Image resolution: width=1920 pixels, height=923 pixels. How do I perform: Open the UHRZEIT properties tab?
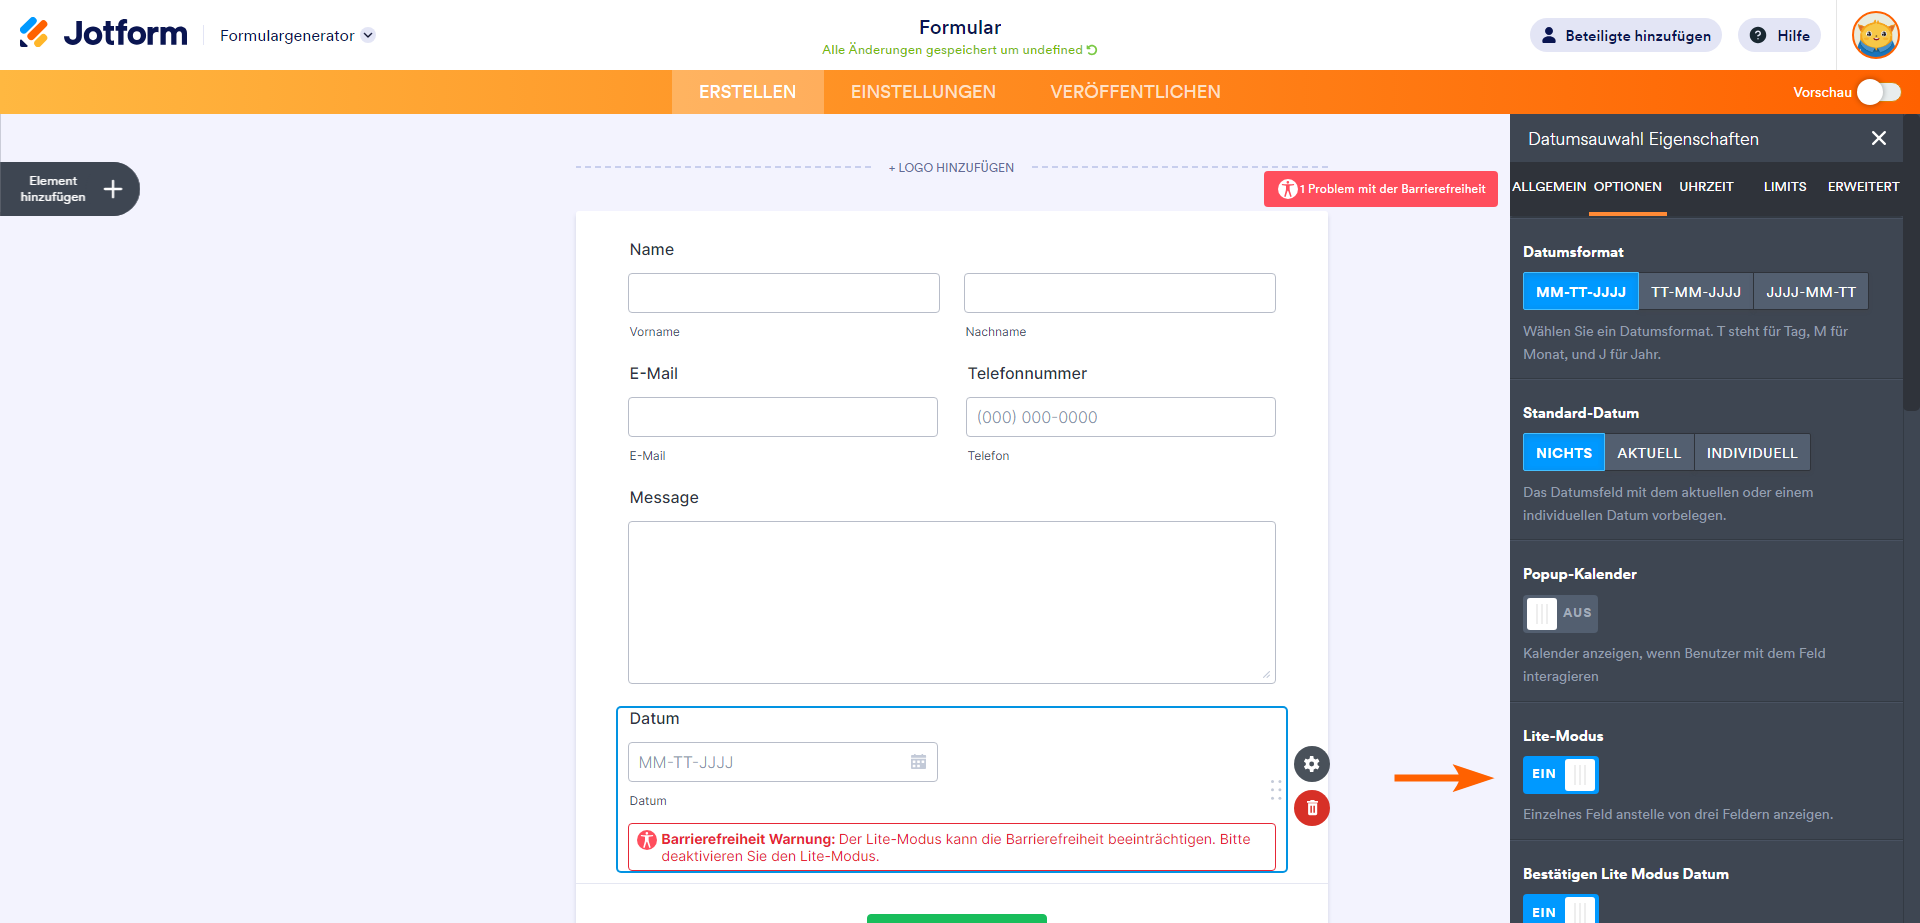pos(1706,187)
